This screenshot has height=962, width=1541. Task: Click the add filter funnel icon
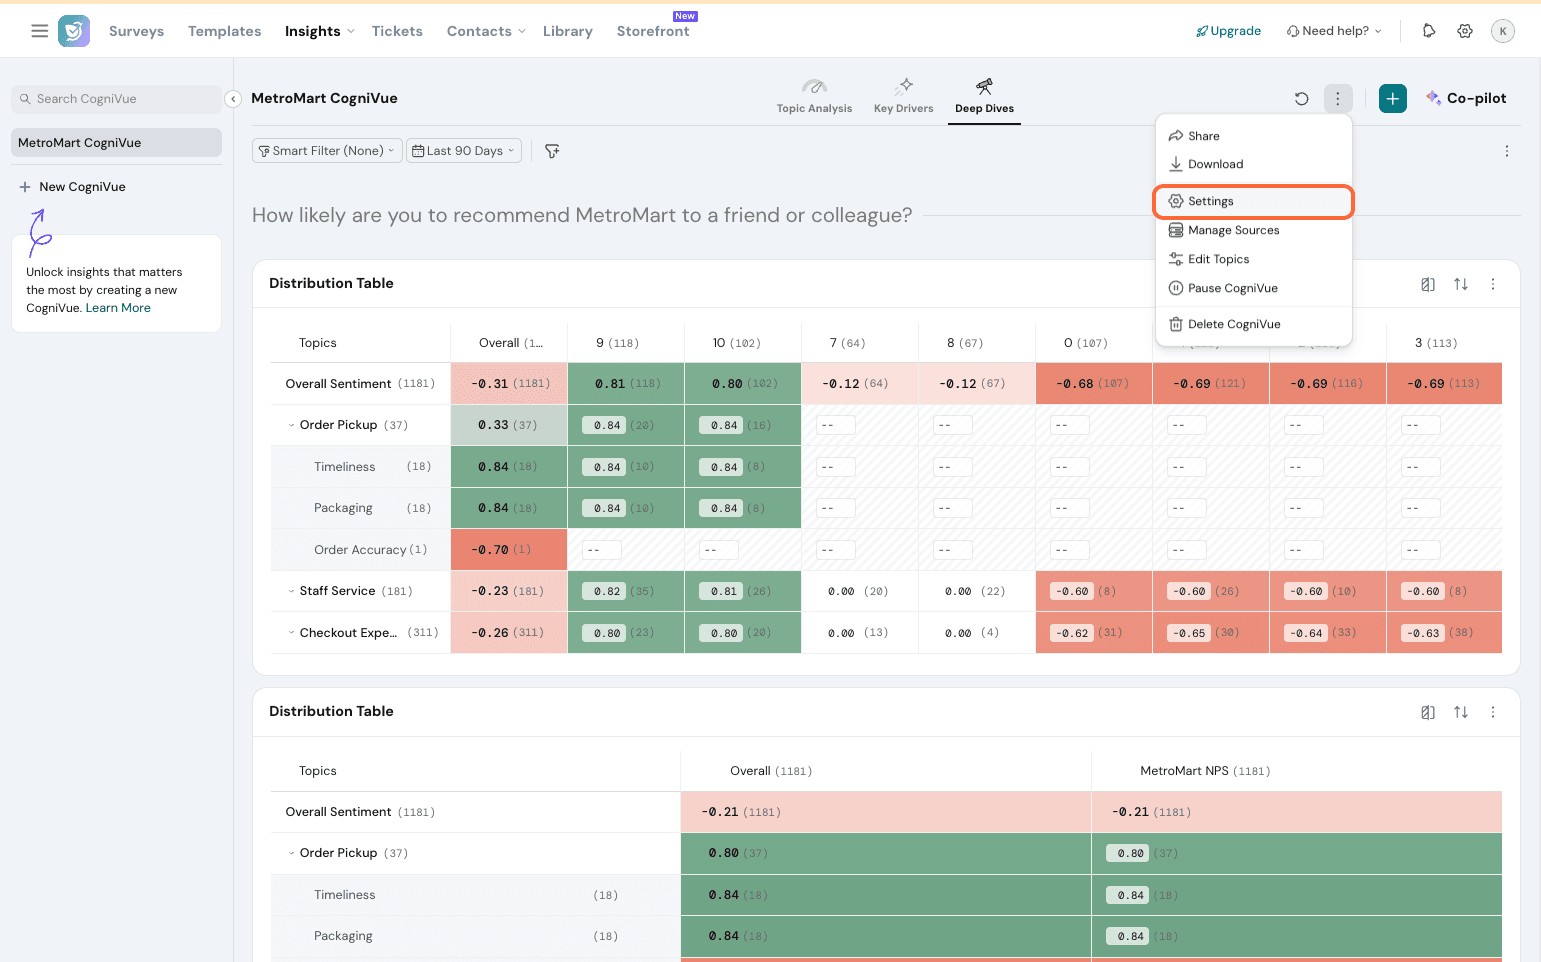552,151
